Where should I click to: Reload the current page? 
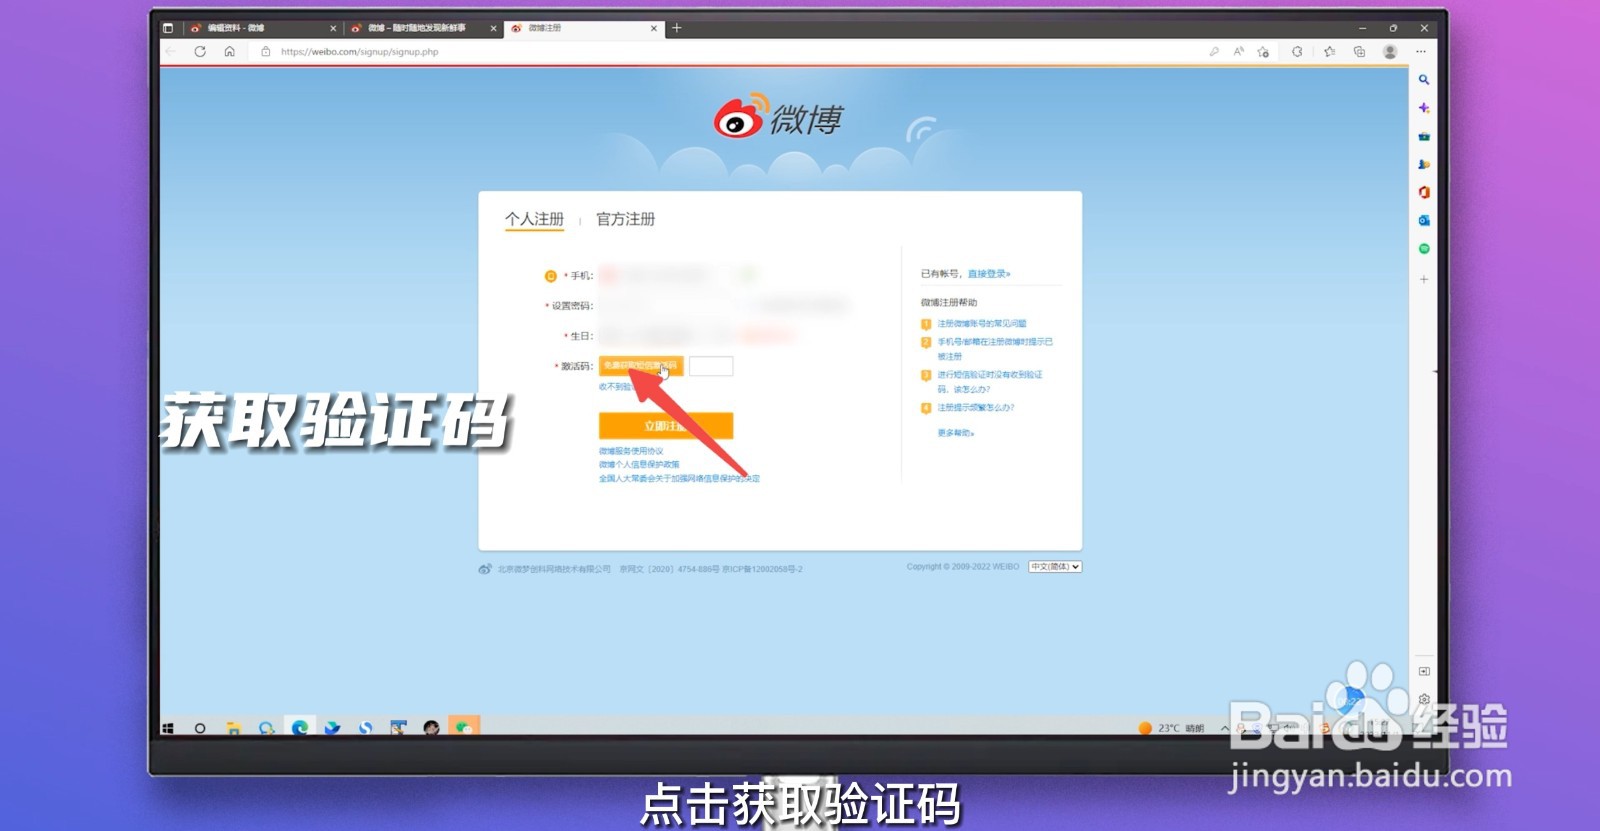point(200,51)
